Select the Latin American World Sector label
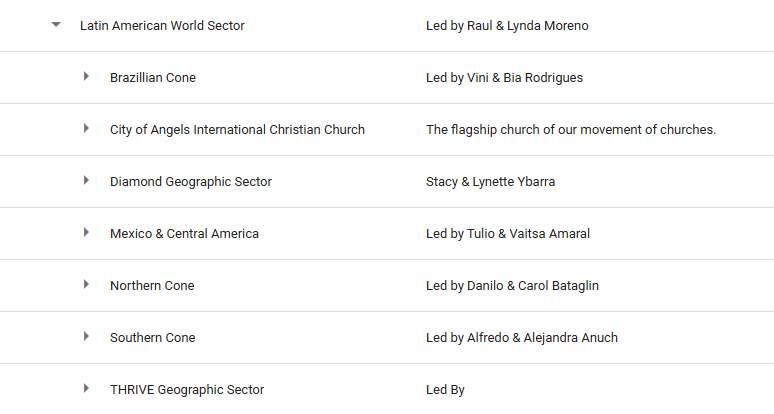Viewport: 774px width, 414px height. click(162, 26)
